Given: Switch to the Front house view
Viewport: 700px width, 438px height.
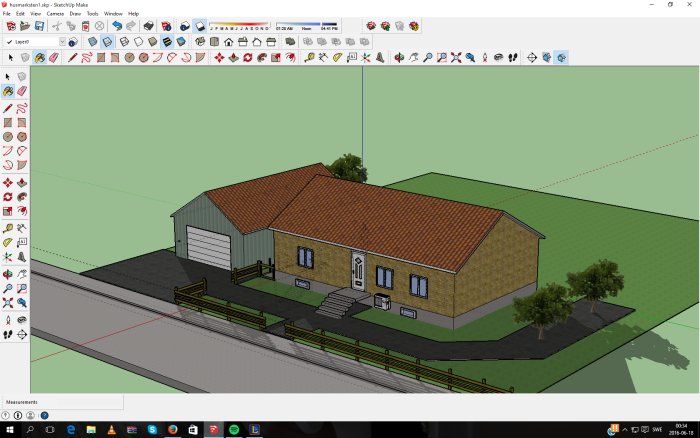Looking at the screenshot, I should 229,42.
